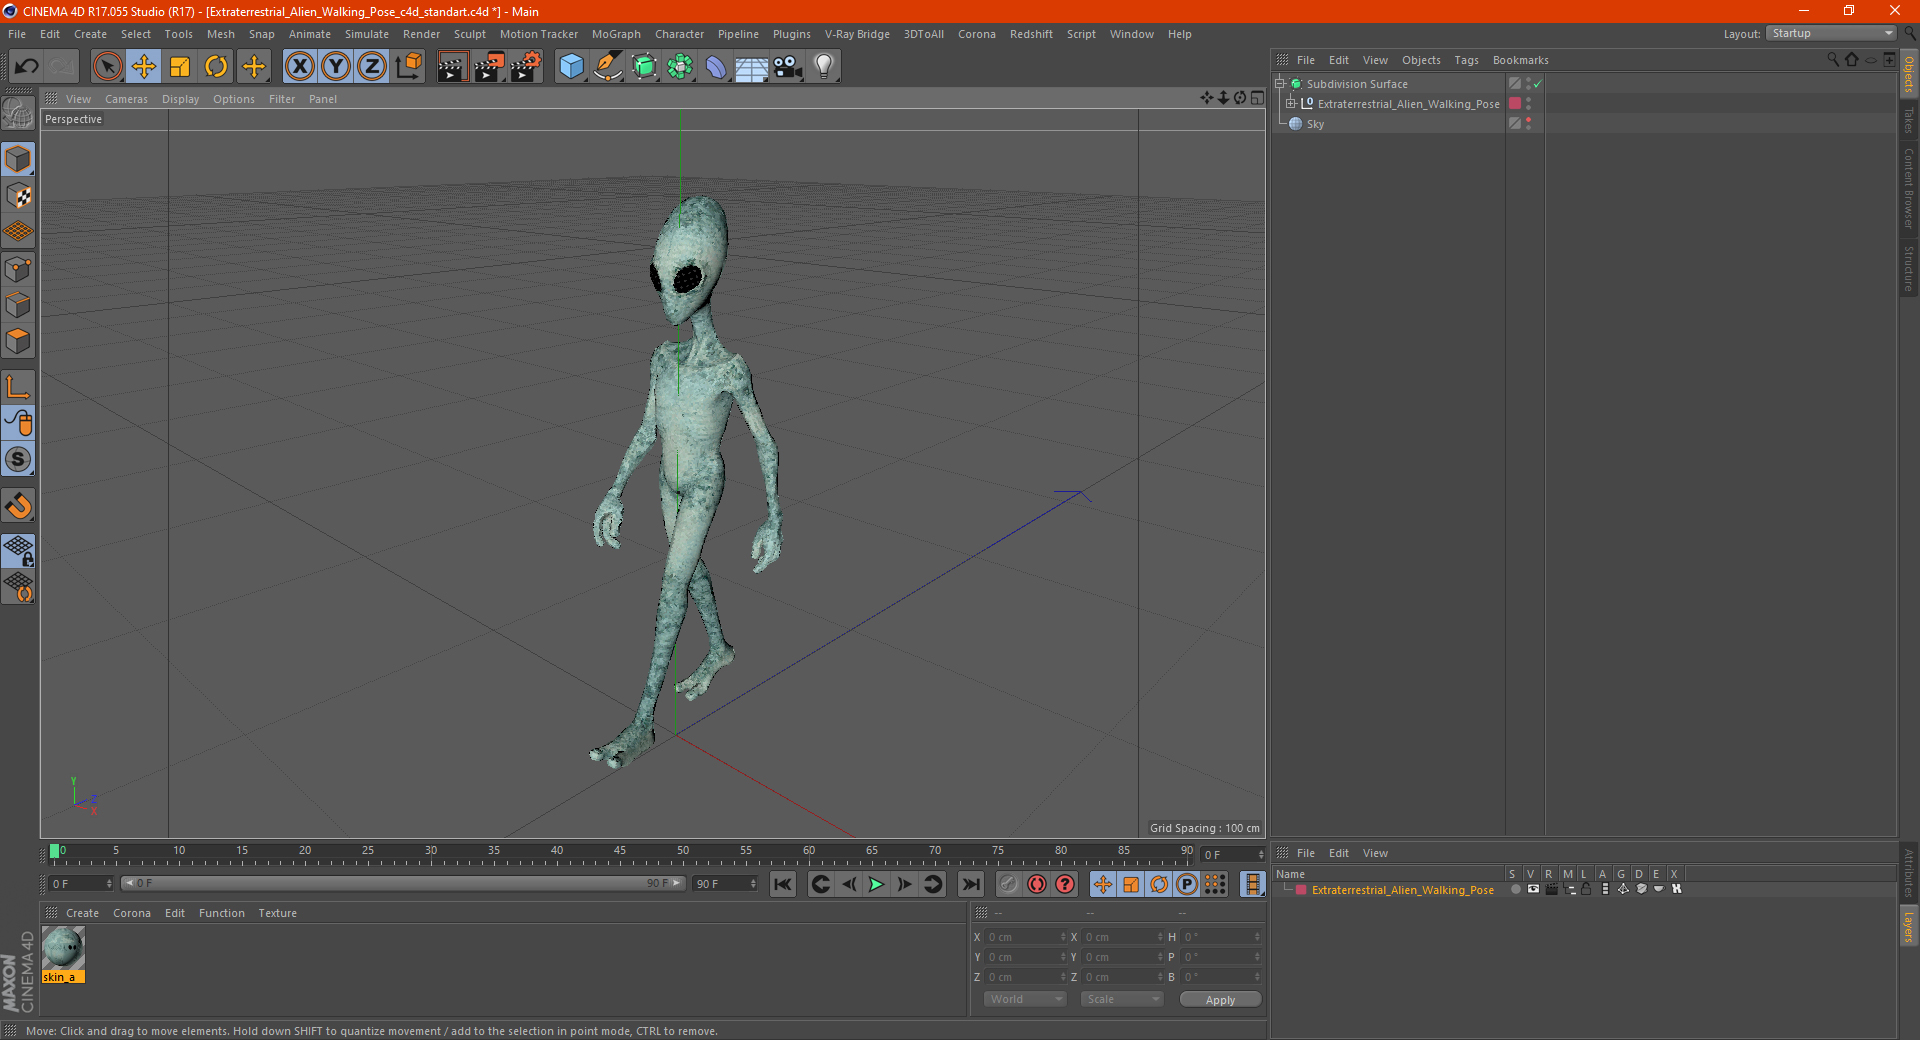Open the World coordinate dropdown
The width and height of the screenshot is (1920, 1040).
1025,999
